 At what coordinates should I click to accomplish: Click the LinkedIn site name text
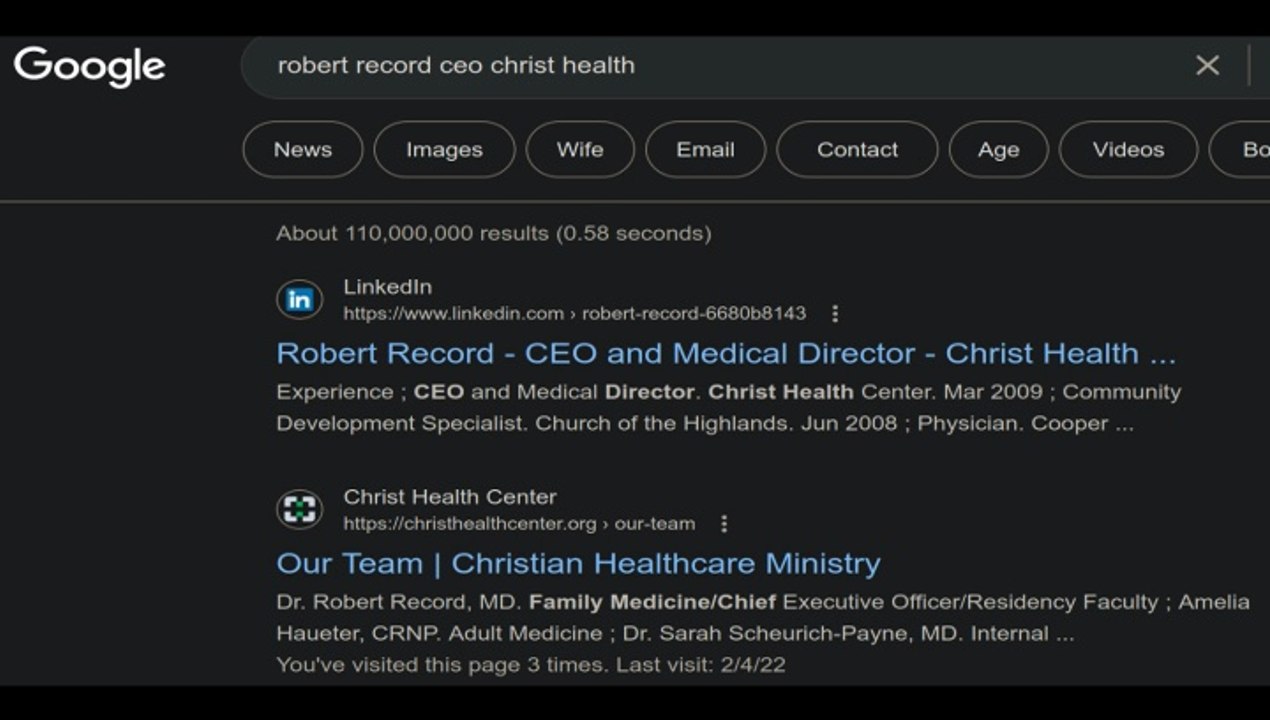click(x=388, y=287)
